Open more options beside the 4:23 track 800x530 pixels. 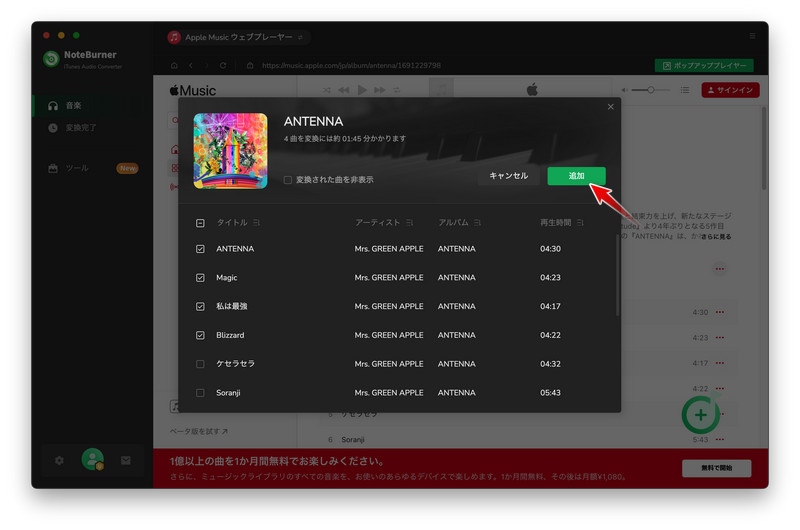(x=719, y=338)
